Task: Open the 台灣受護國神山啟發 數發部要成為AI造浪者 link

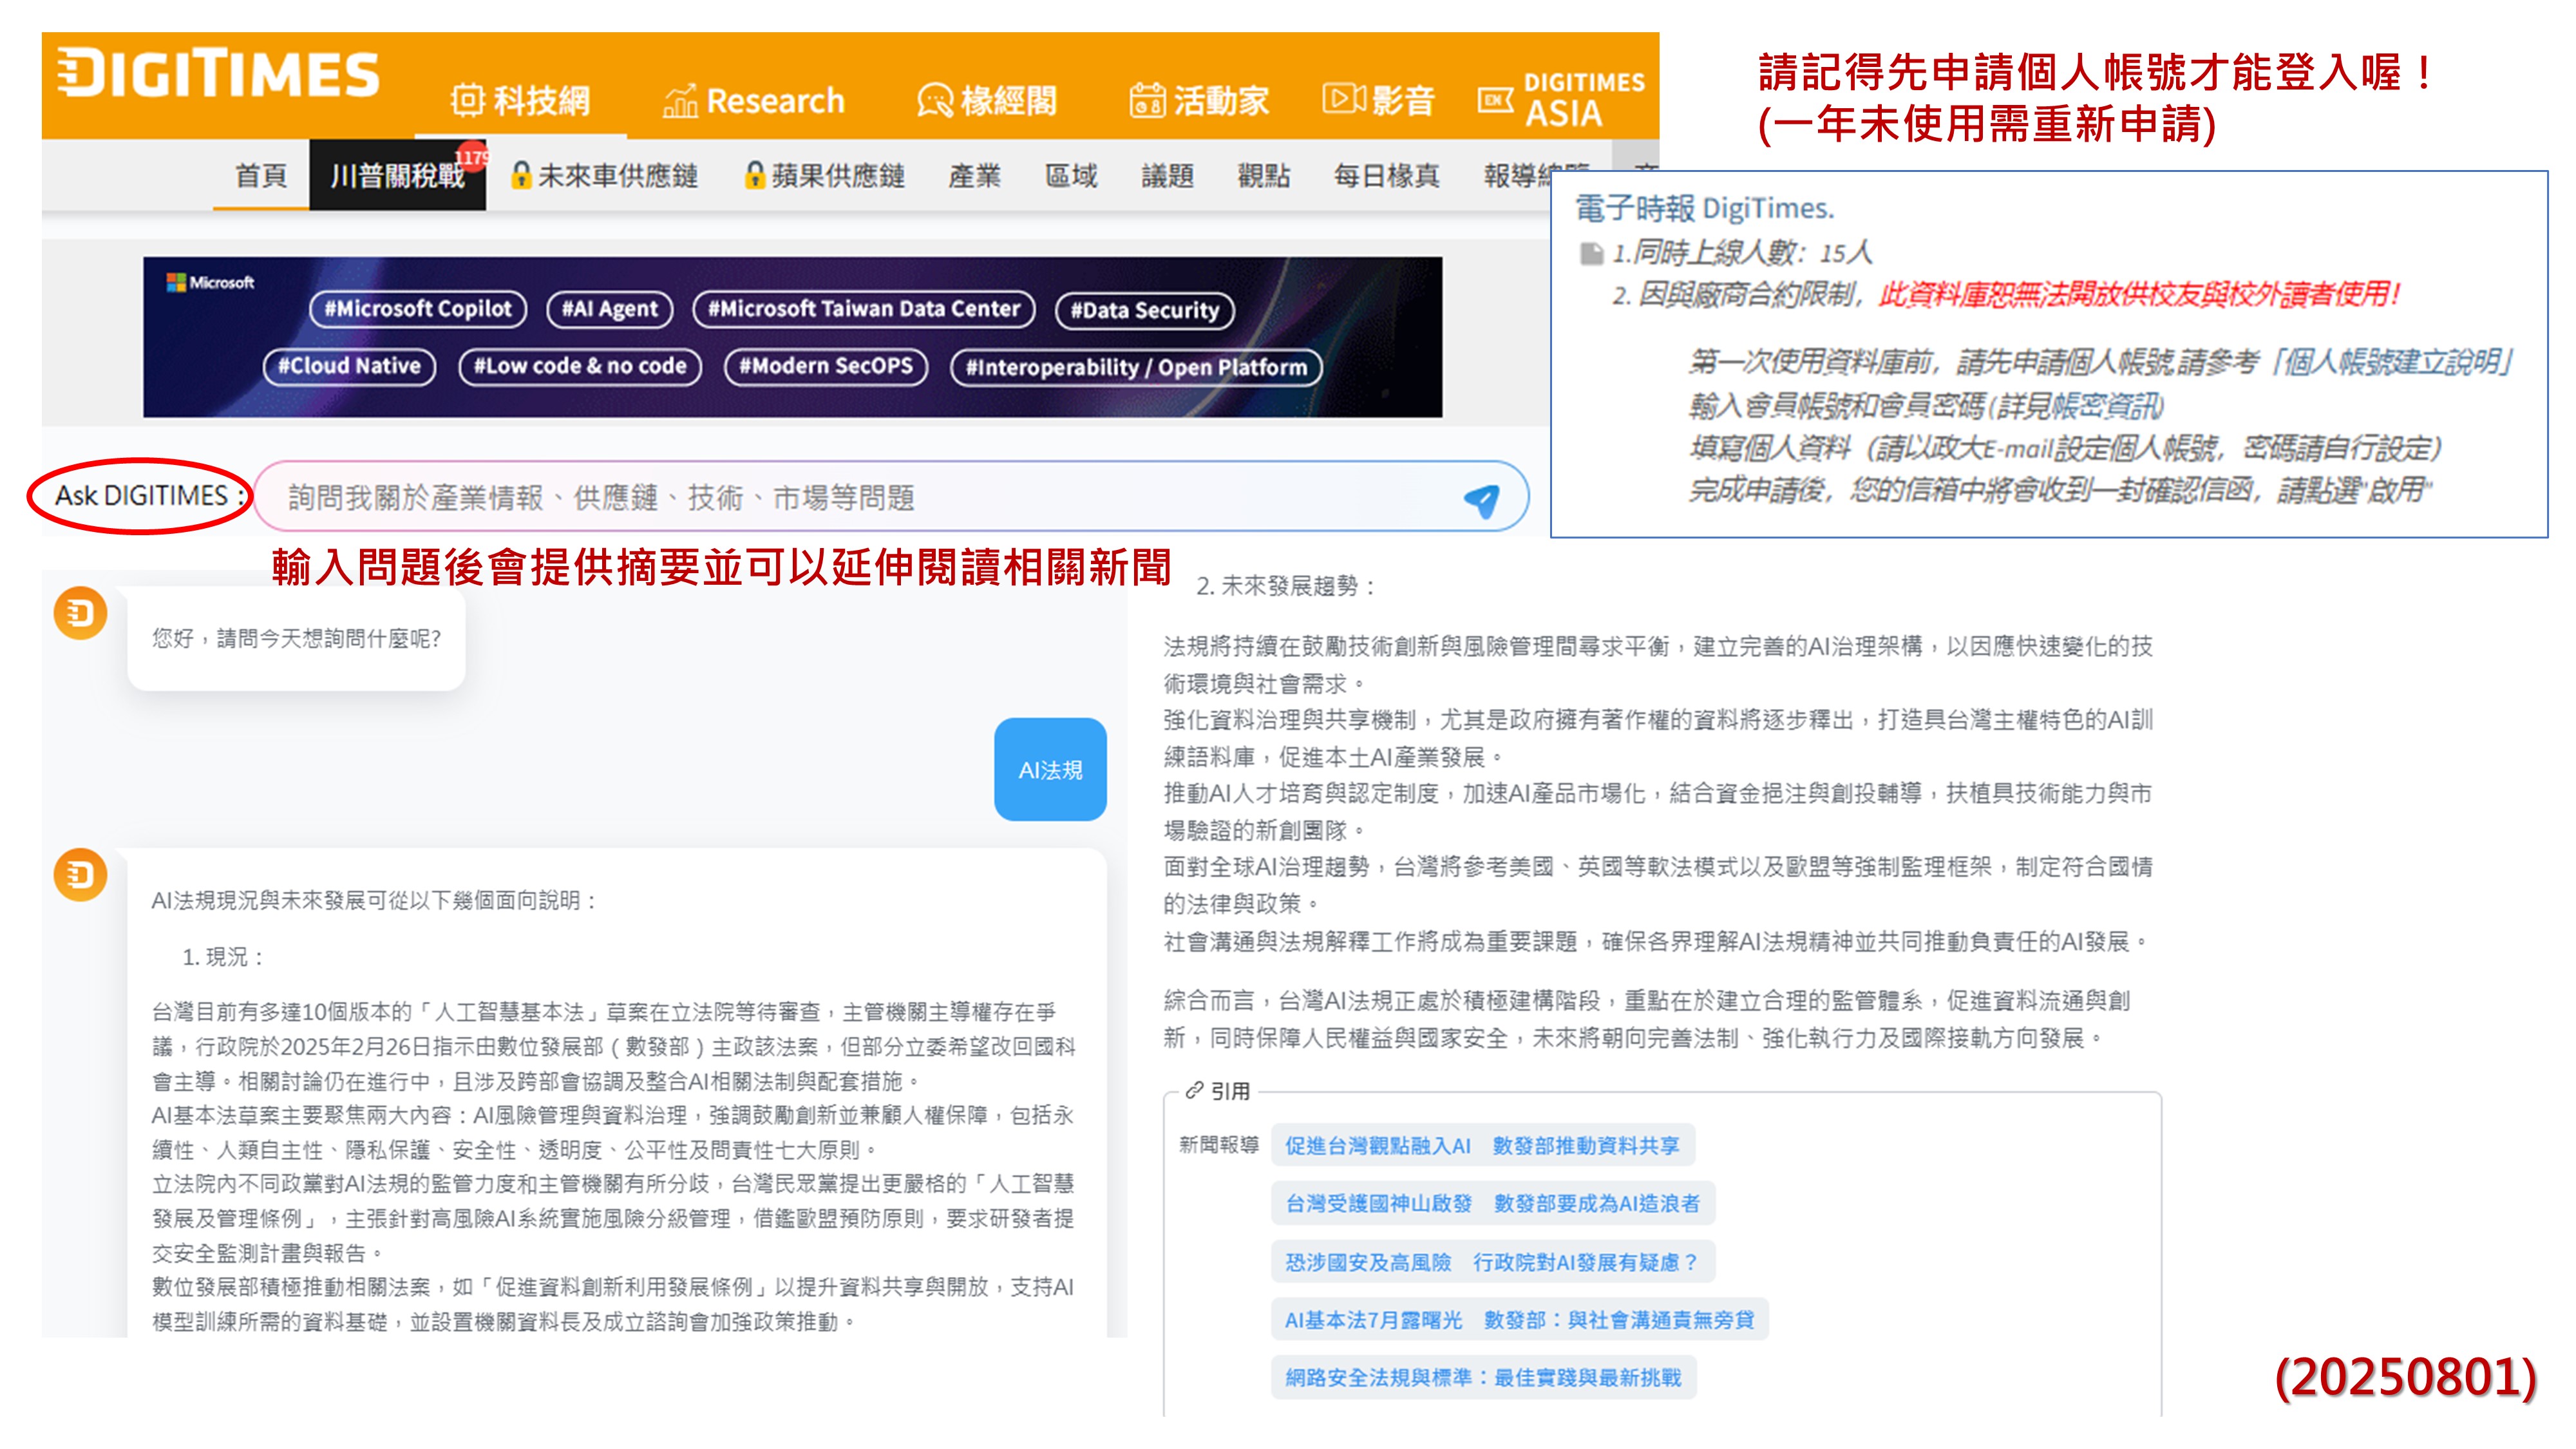Action: (x=1492, y=1204)
